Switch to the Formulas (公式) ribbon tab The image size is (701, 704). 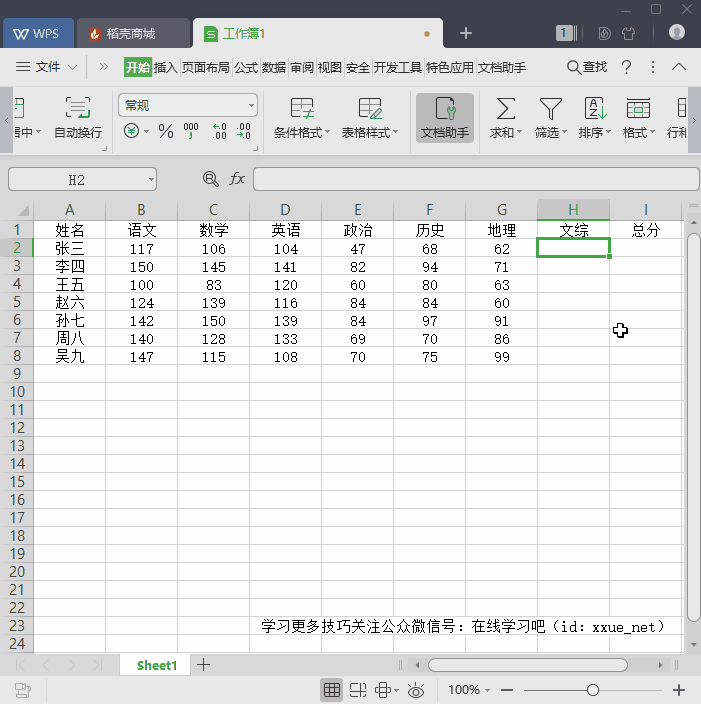point(246,67)
